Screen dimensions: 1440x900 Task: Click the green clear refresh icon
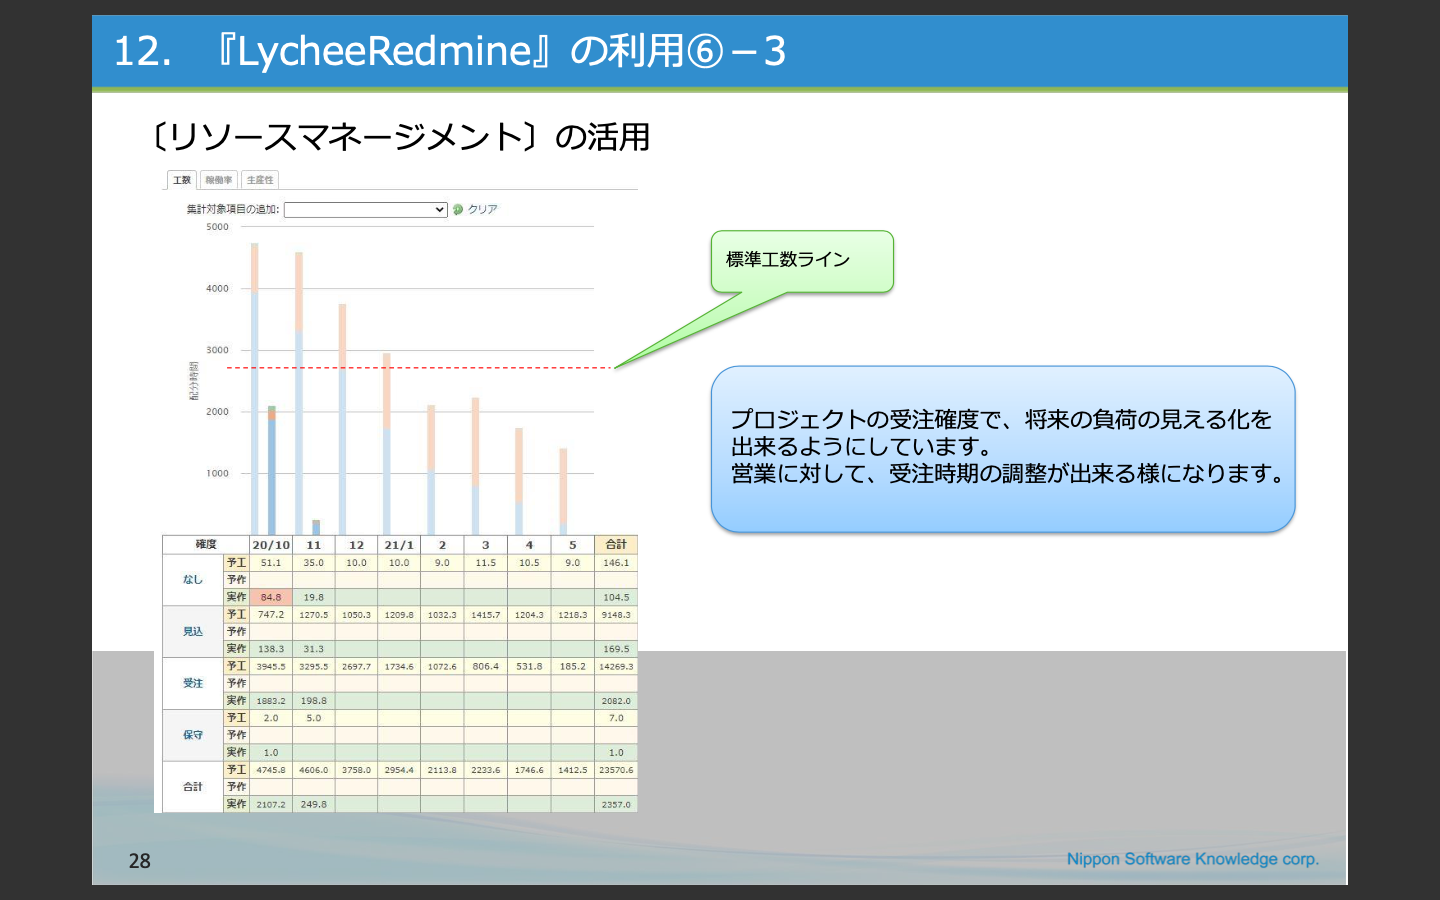(x=458, y=210)
